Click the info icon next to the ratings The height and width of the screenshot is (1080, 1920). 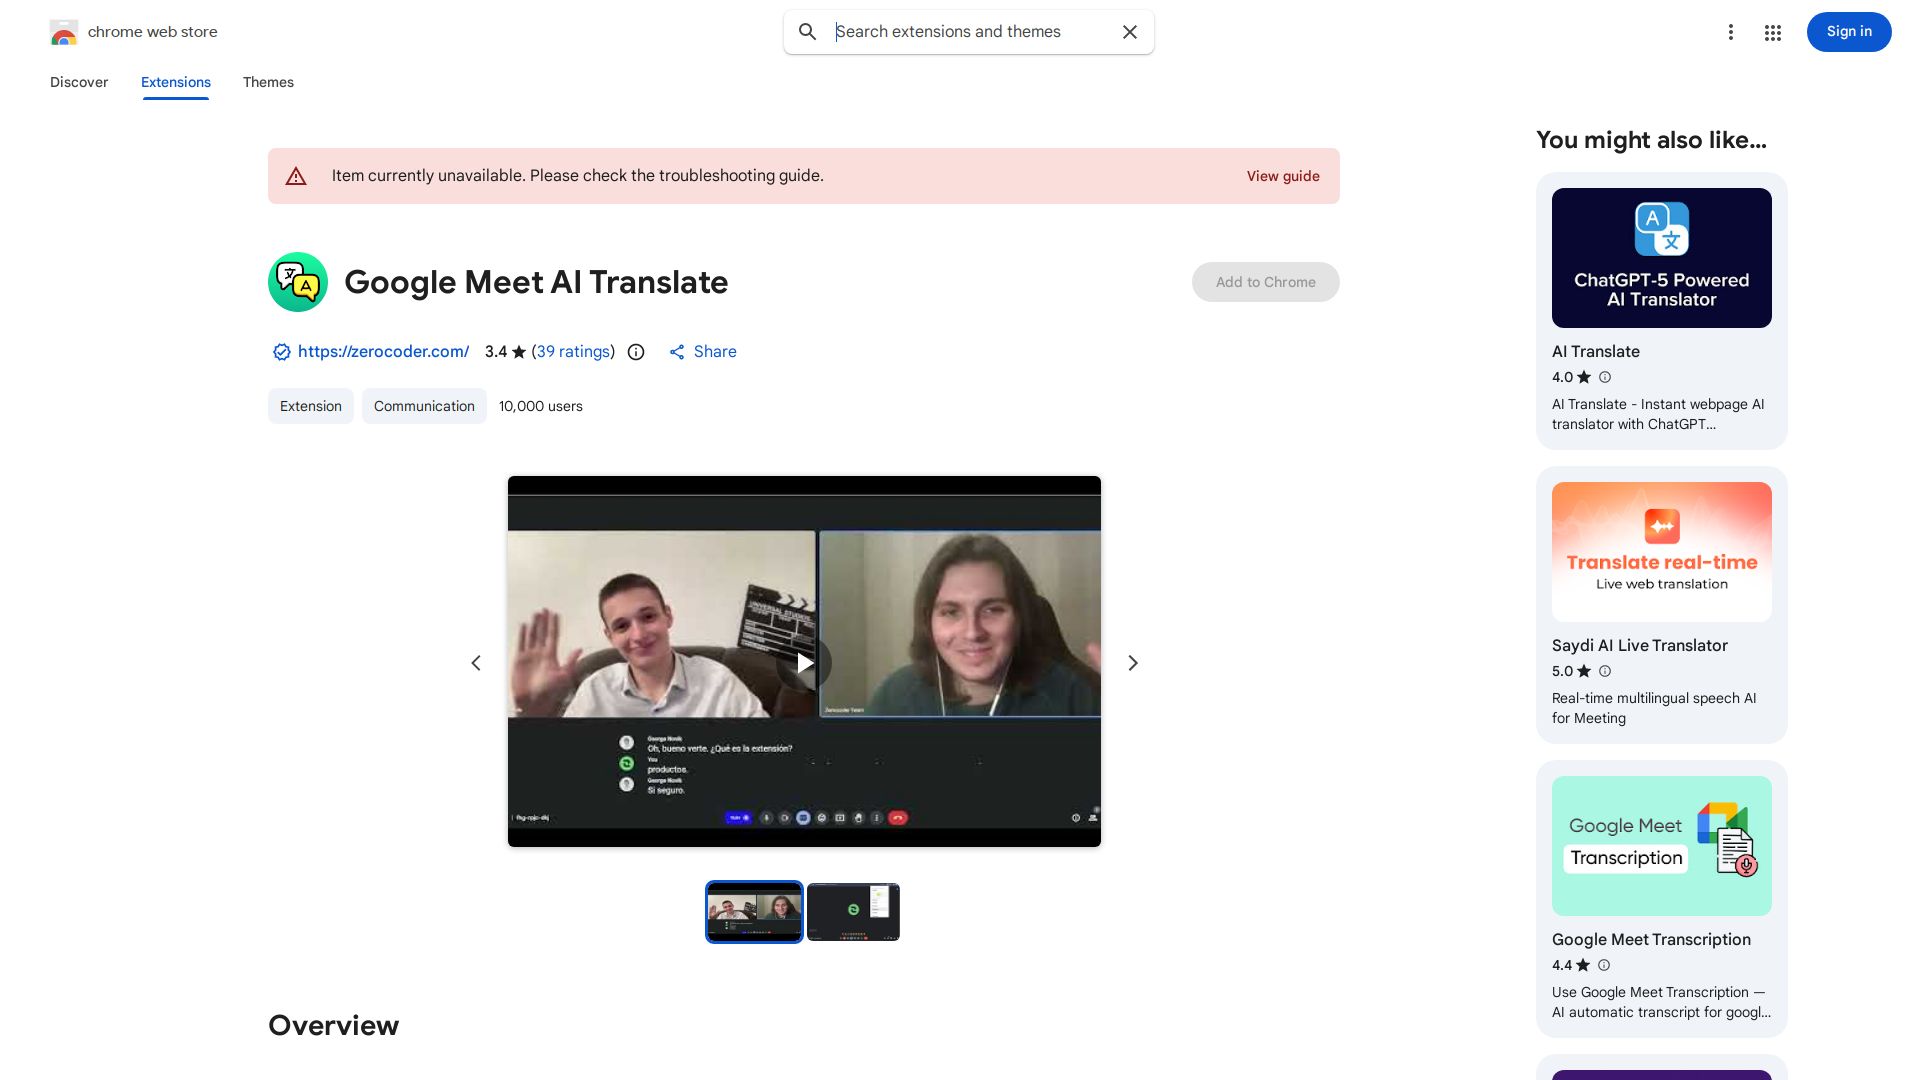pyautogui.click(x=635, y=351)
